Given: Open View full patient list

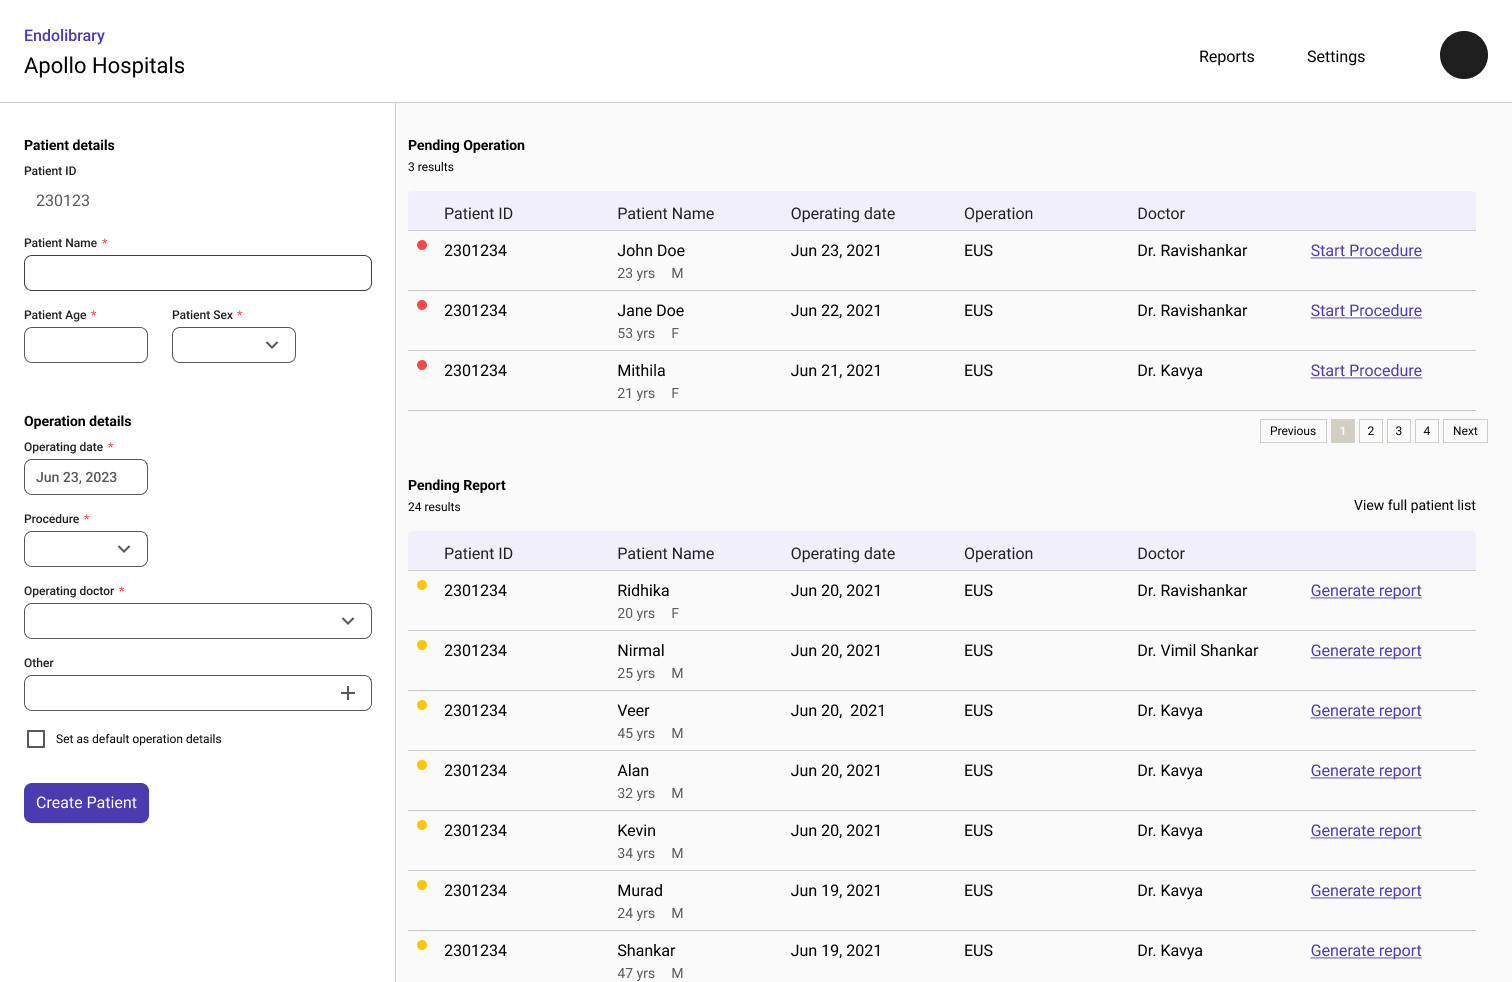Looking at the screenshot, I should point(1414,505).
